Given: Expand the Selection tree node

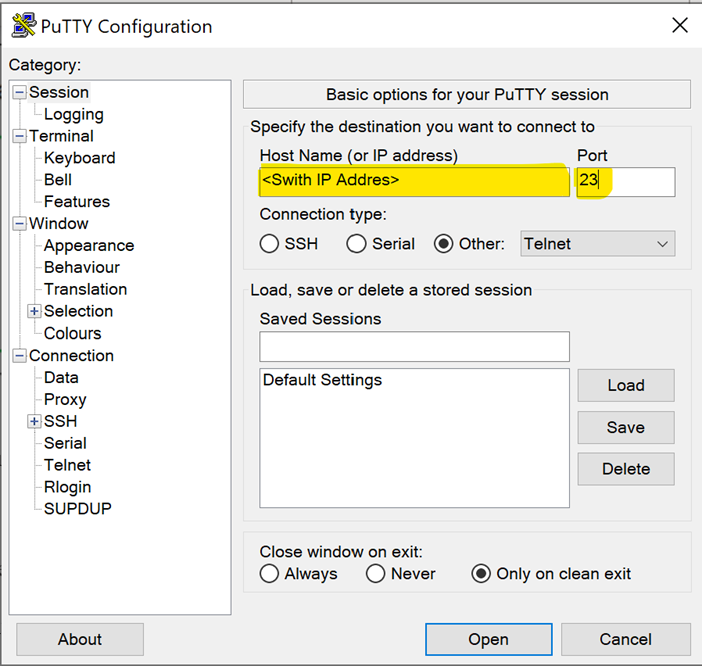Looking at the screenshot, I should [x=34, y=311].
